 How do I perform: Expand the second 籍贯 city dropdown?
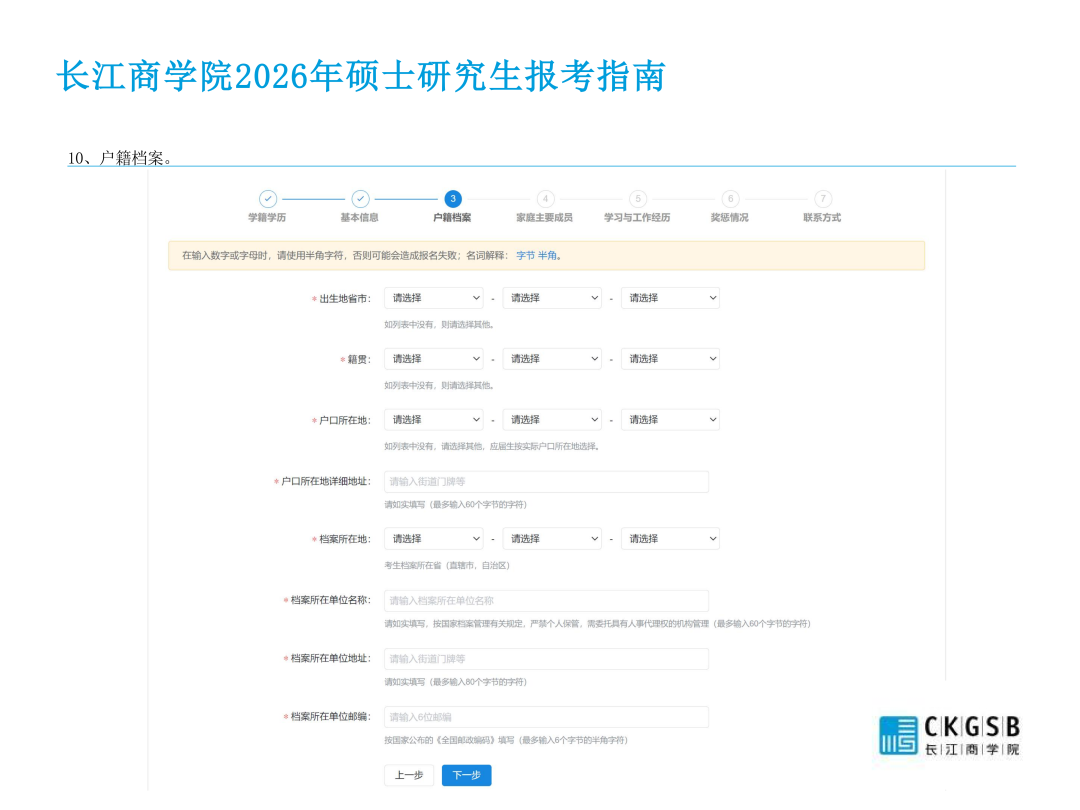coord(552,359)
